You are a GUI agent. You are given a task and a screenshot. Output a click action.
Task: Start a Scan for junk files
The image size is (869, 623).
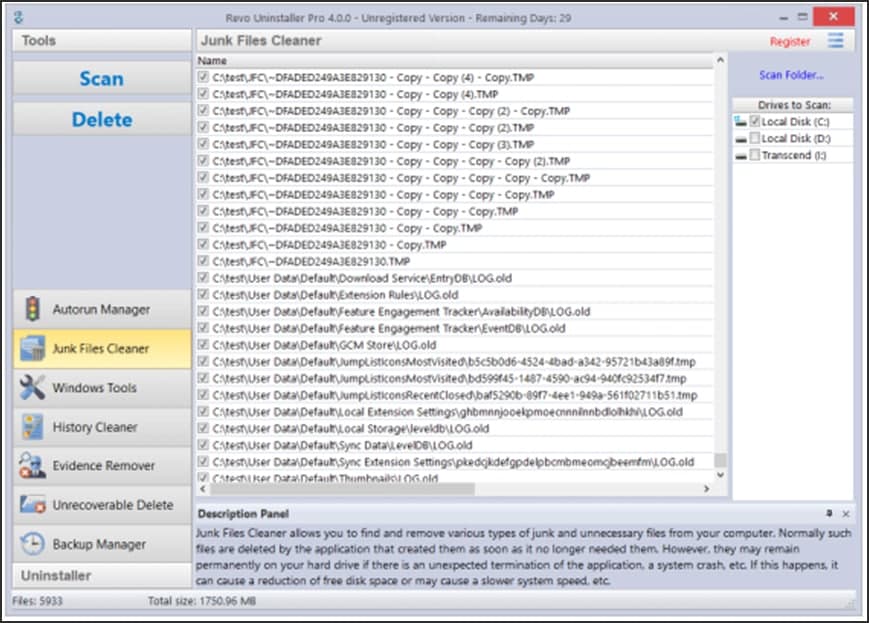tap(100, 78)
